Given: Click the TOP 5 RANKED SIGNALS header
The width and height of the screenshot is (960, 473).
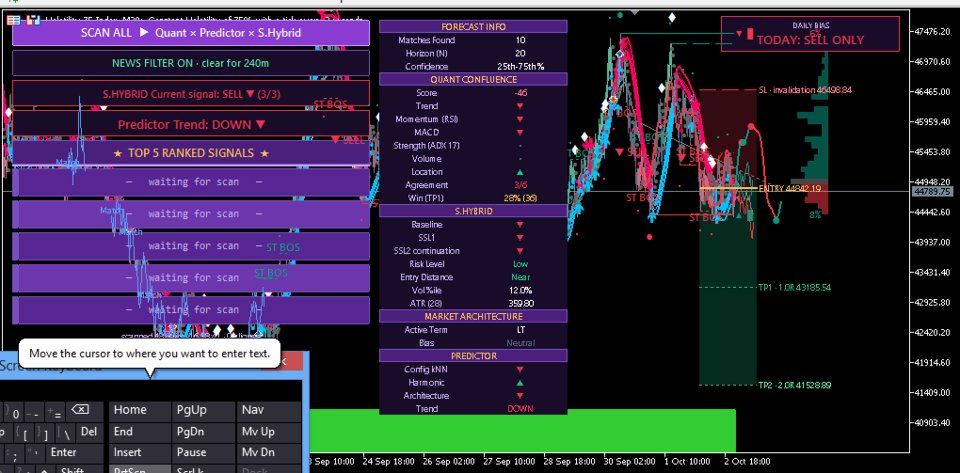Looking at the screenshot, I should 191,153.
